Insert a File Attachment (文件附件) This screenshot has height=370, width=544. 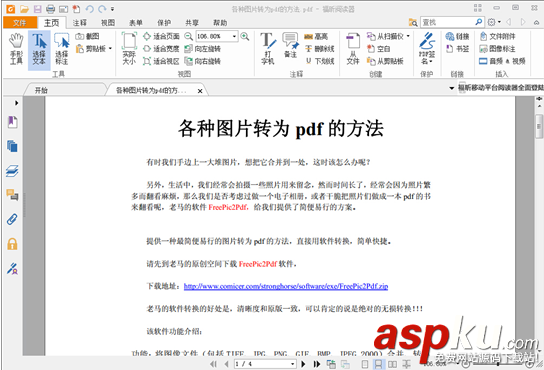coord(497,36)
